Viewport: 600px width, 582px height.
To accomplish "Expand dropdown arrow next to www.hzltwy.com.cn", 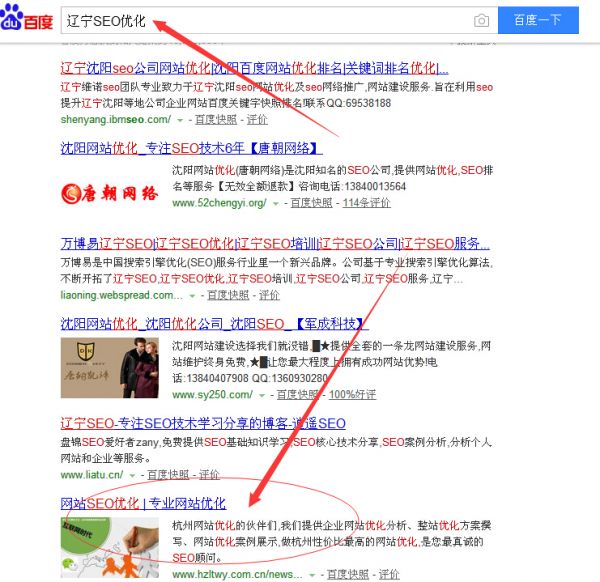I will [312, 575].
